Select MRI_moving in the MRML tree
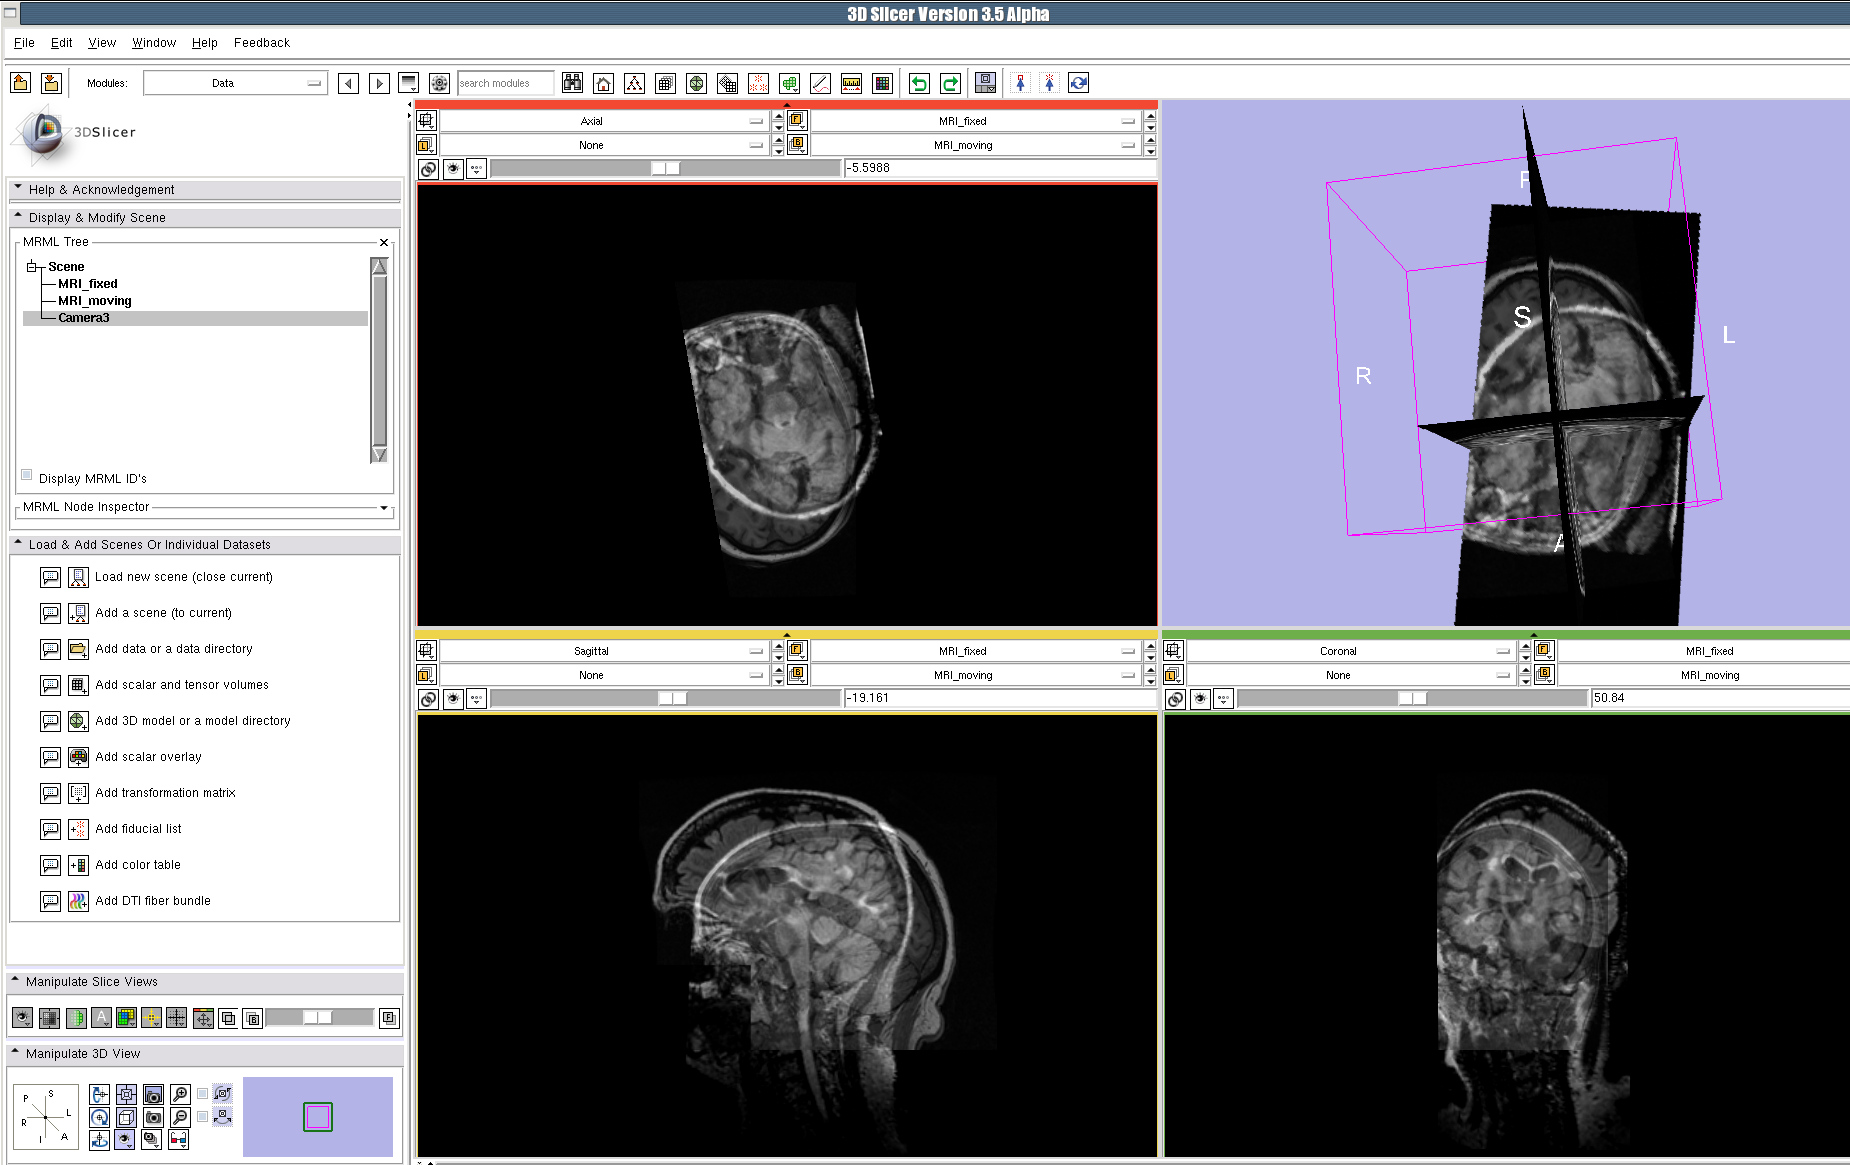 point(94,301)
